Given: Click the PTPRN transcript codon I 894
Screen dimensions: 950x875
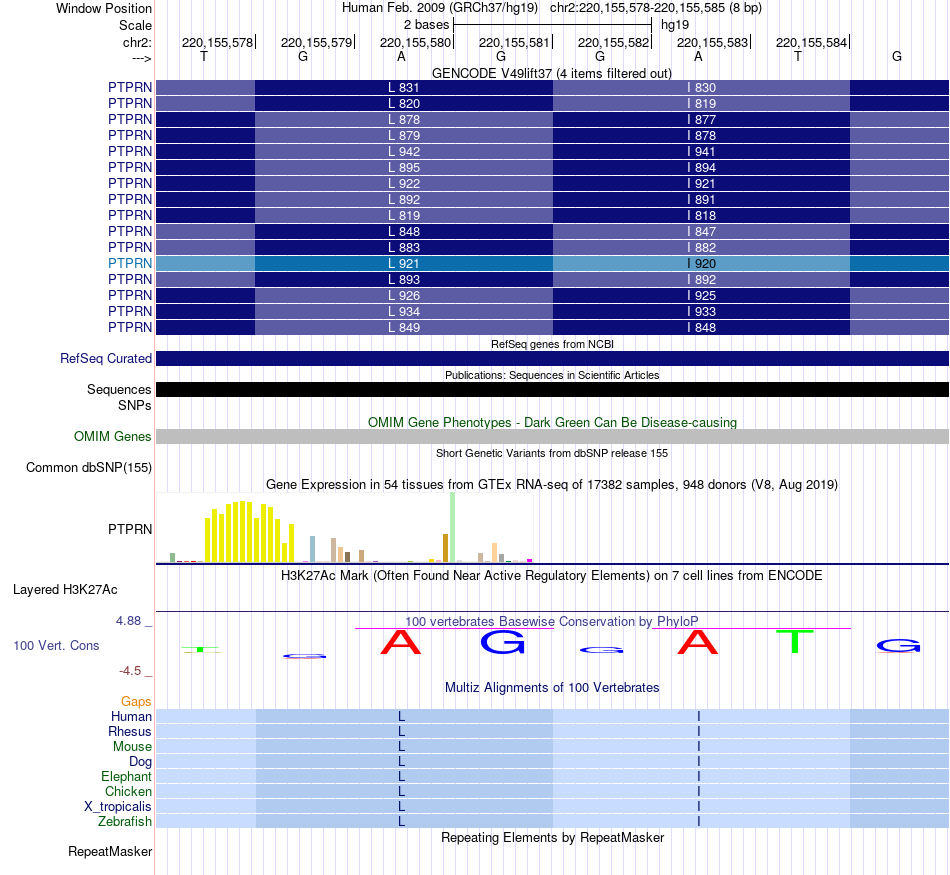Looking at the screenshot, I should [702, 167].
